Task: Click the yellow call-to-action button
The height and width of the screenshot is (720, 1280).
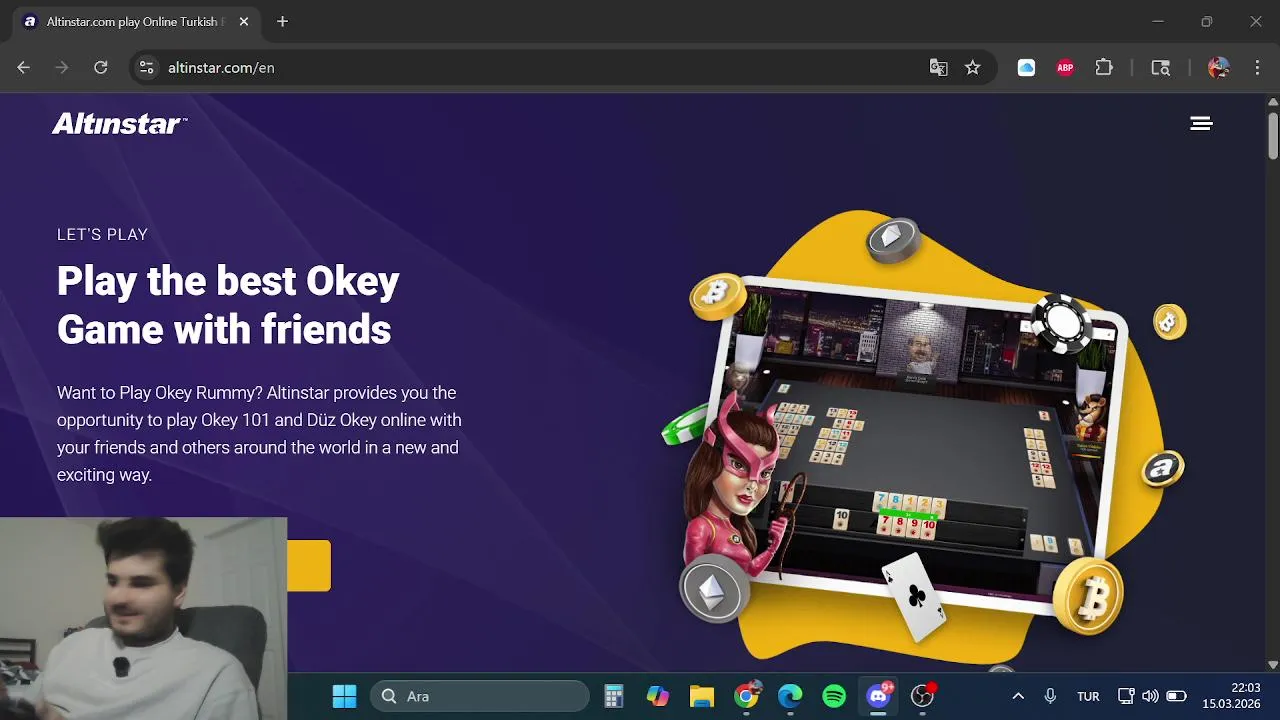Action: pos(309,566)
